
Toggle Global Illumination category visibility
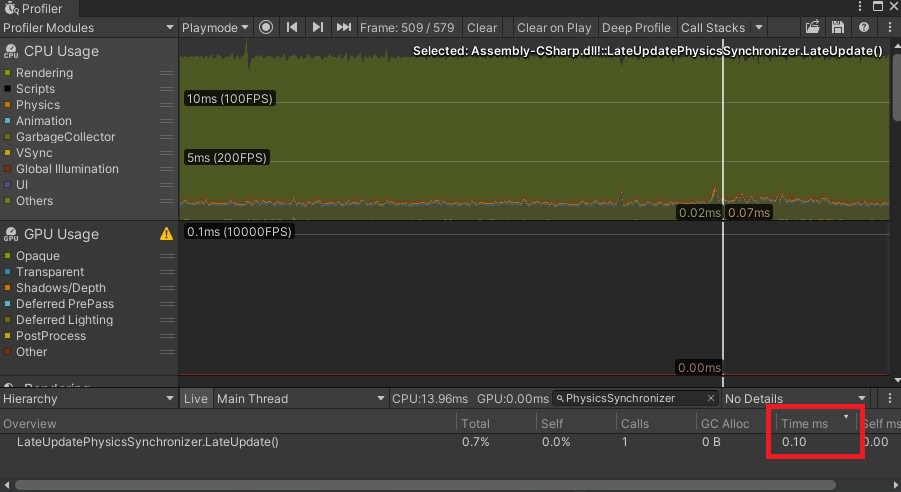(7, 169)
